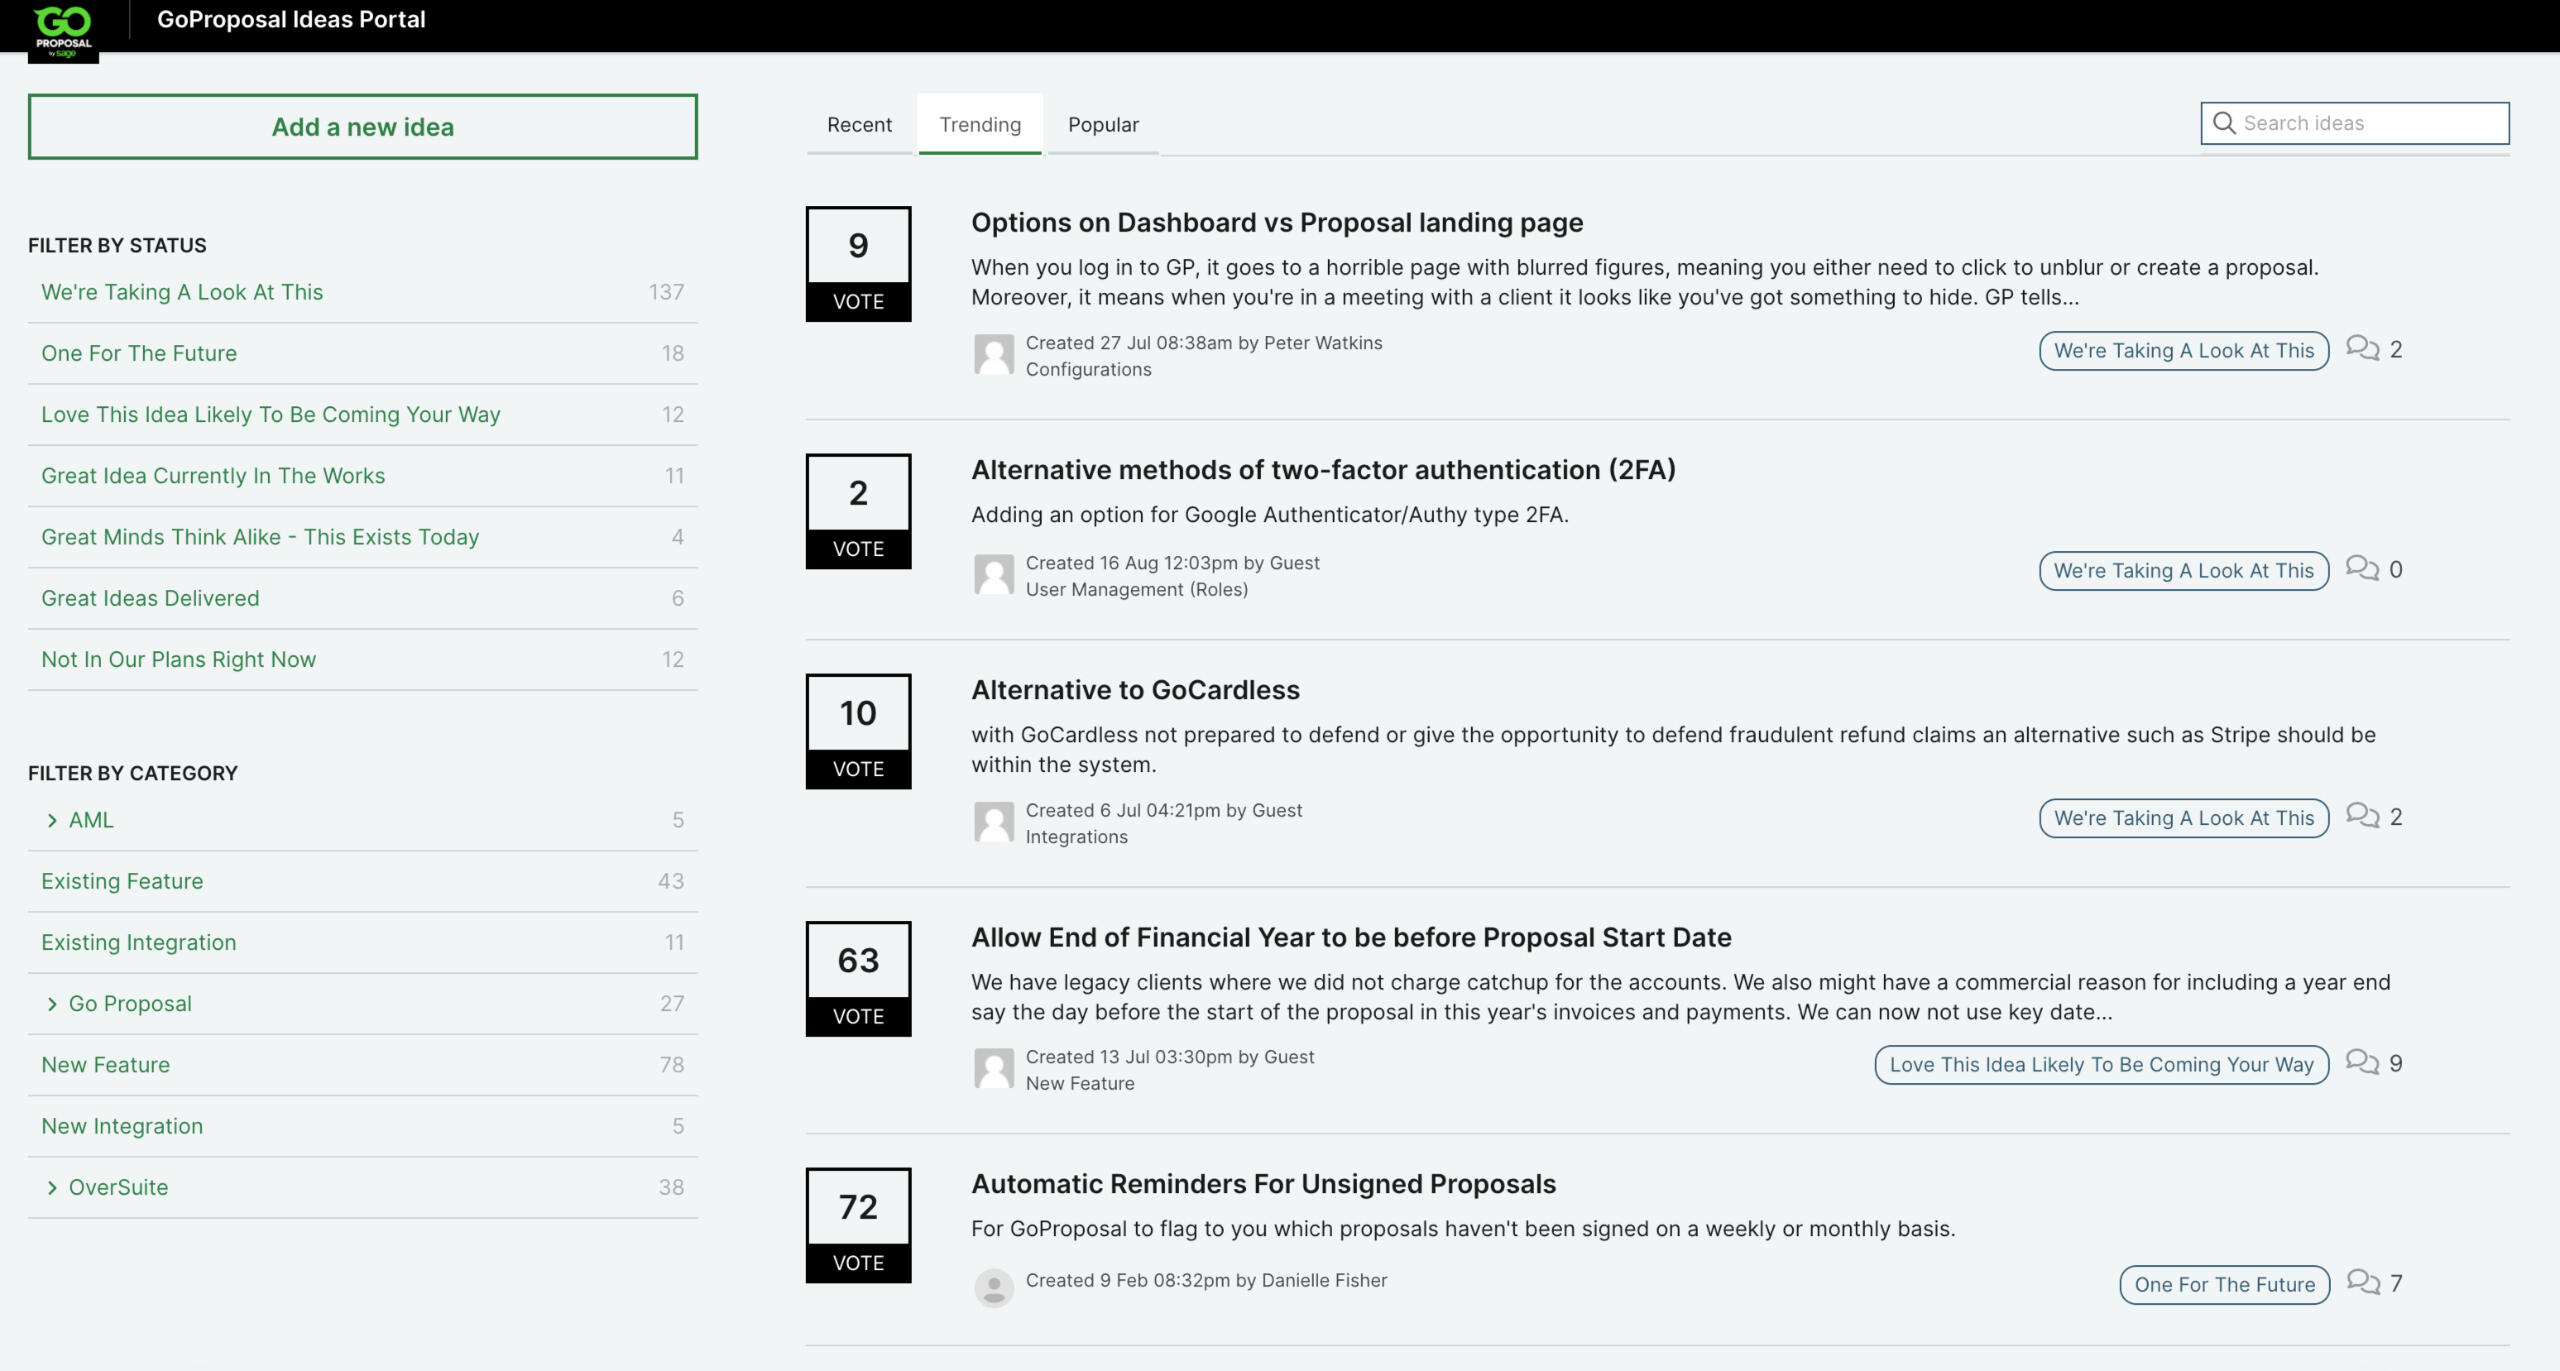Click comment bubble on Financial Year idea

click(x=2362, y=1062)
